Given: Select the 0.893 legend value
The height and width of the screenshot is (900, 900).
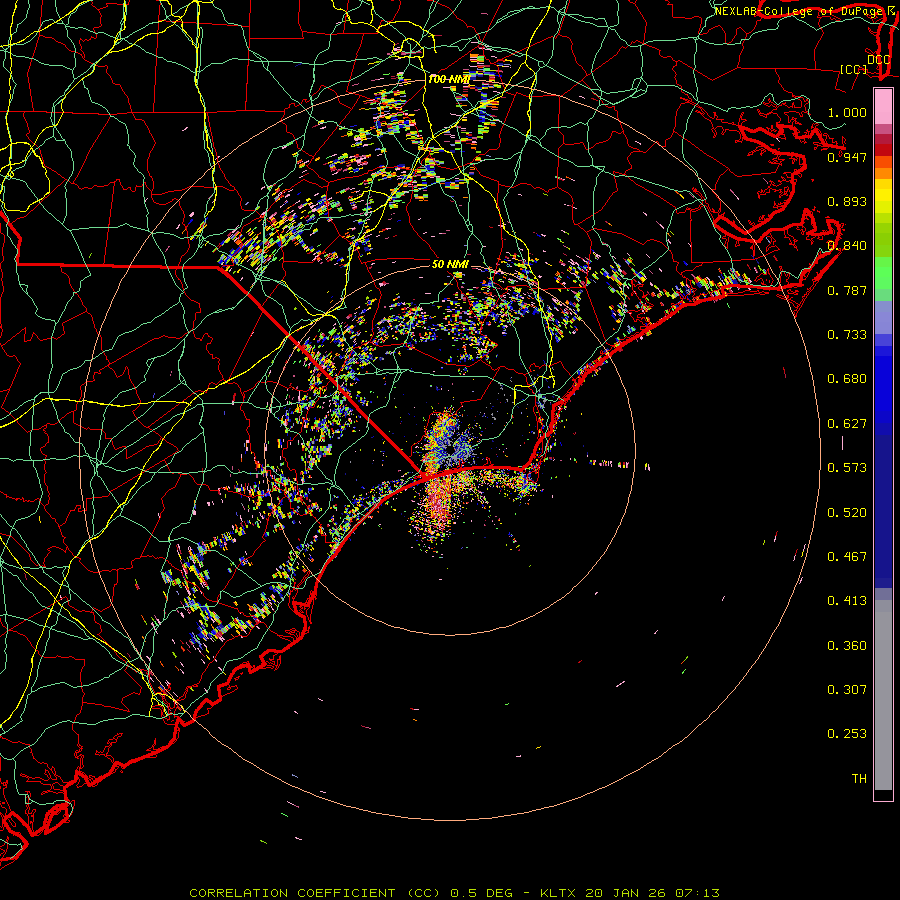Looking at the screenshot, I should click(x=847, y=201).
